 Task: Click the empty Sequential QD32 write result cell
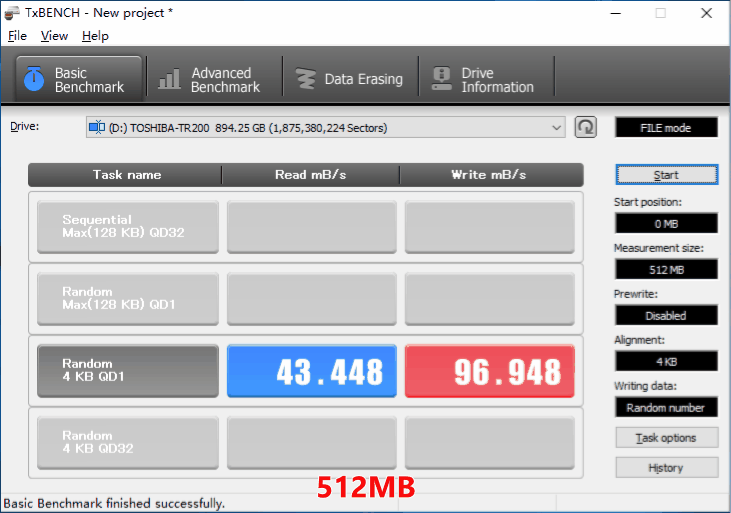point(490,227)
